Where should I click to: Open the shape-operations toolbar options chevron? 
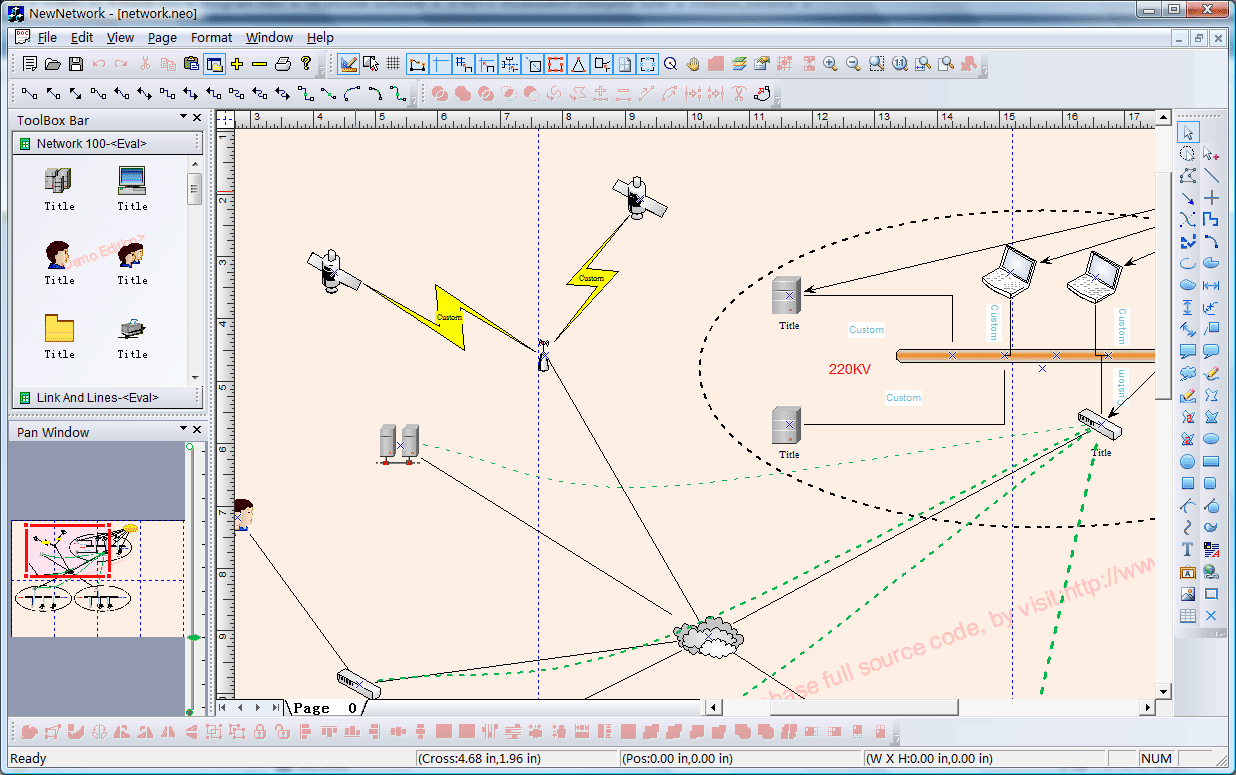coord(777,101)
